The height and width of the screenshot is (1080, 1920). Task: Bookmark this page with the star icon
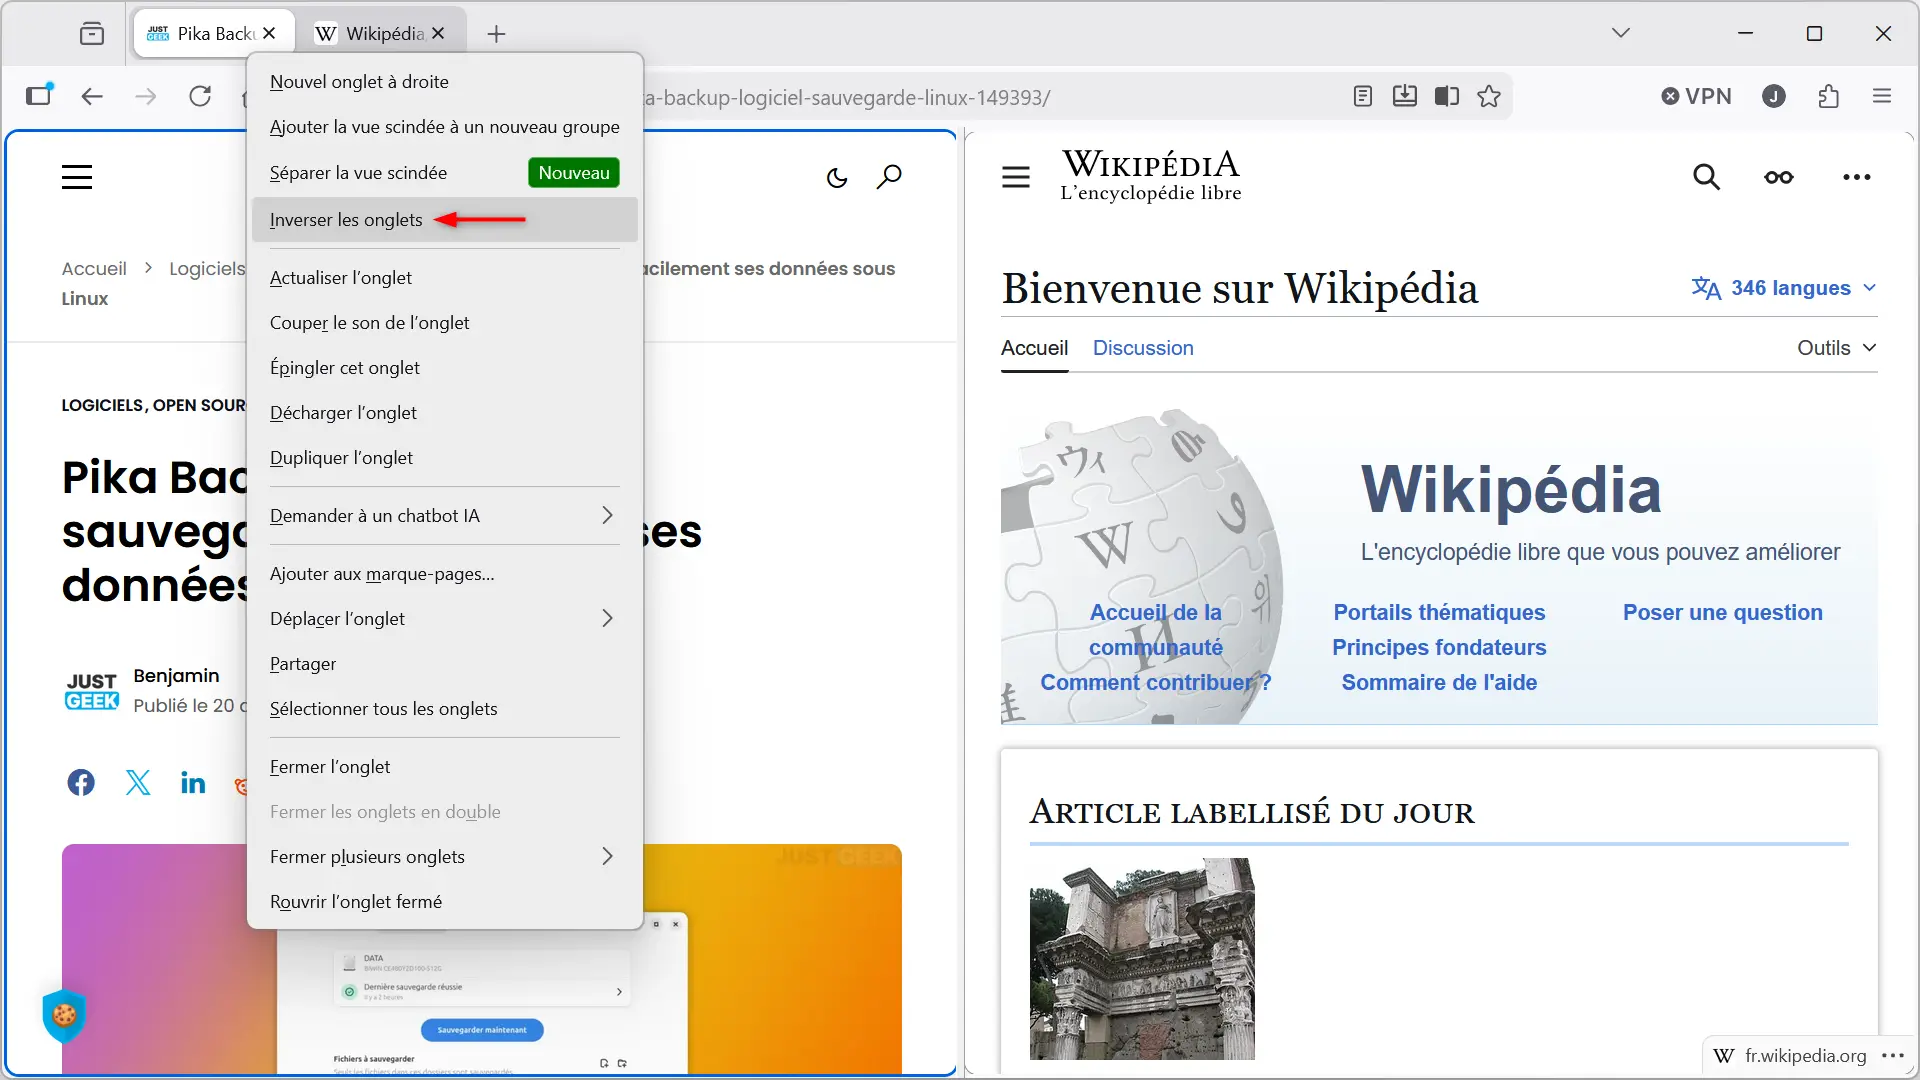tap(1489, 96)
